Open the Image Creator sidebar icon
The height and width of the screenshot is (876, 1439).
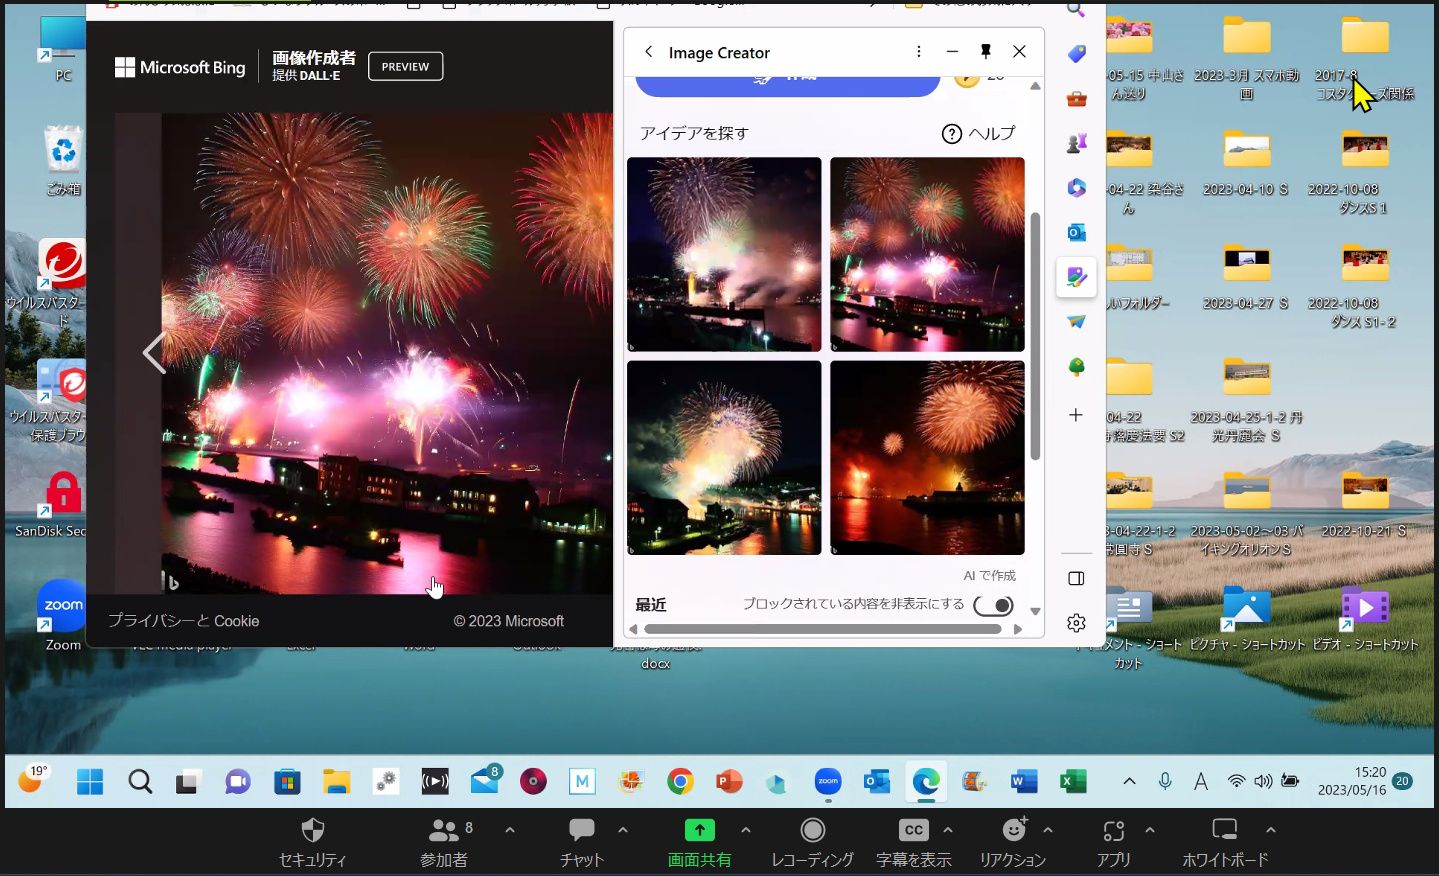(x=1076, y=277)
